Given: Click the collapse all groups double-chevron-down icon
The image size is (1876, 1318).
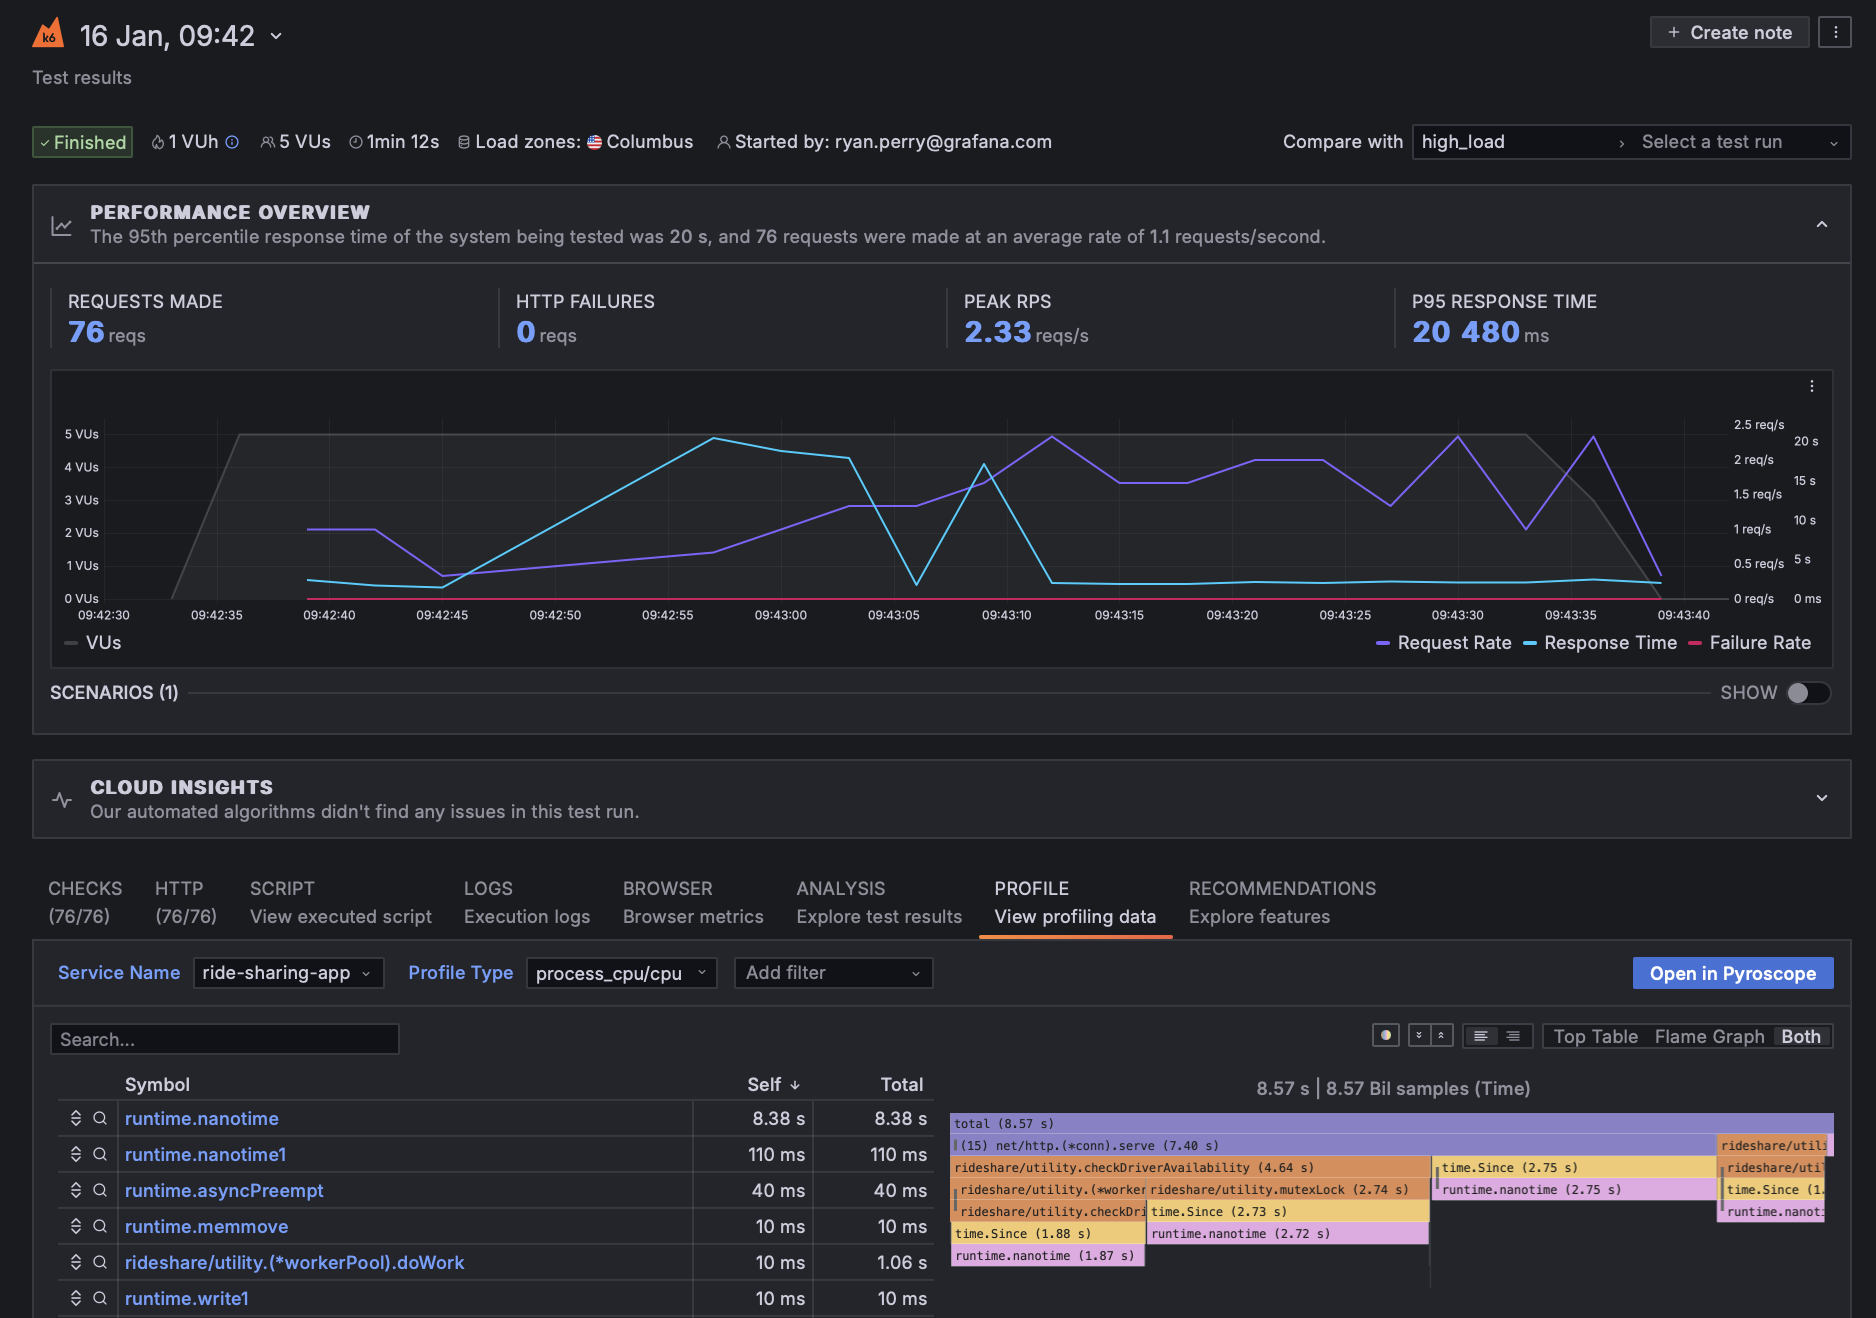Looking at the screenshot, I should tap(1419, 1036).
